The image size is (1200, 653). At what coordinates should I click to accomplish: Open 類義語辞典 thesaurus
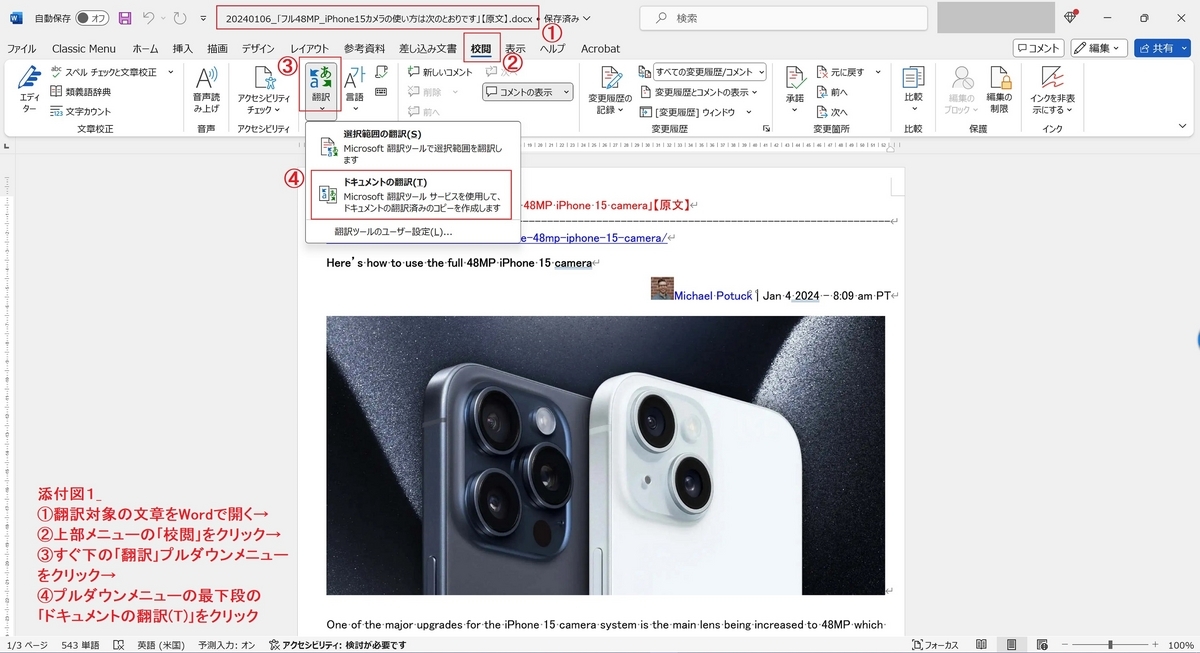tap(81, 92)
